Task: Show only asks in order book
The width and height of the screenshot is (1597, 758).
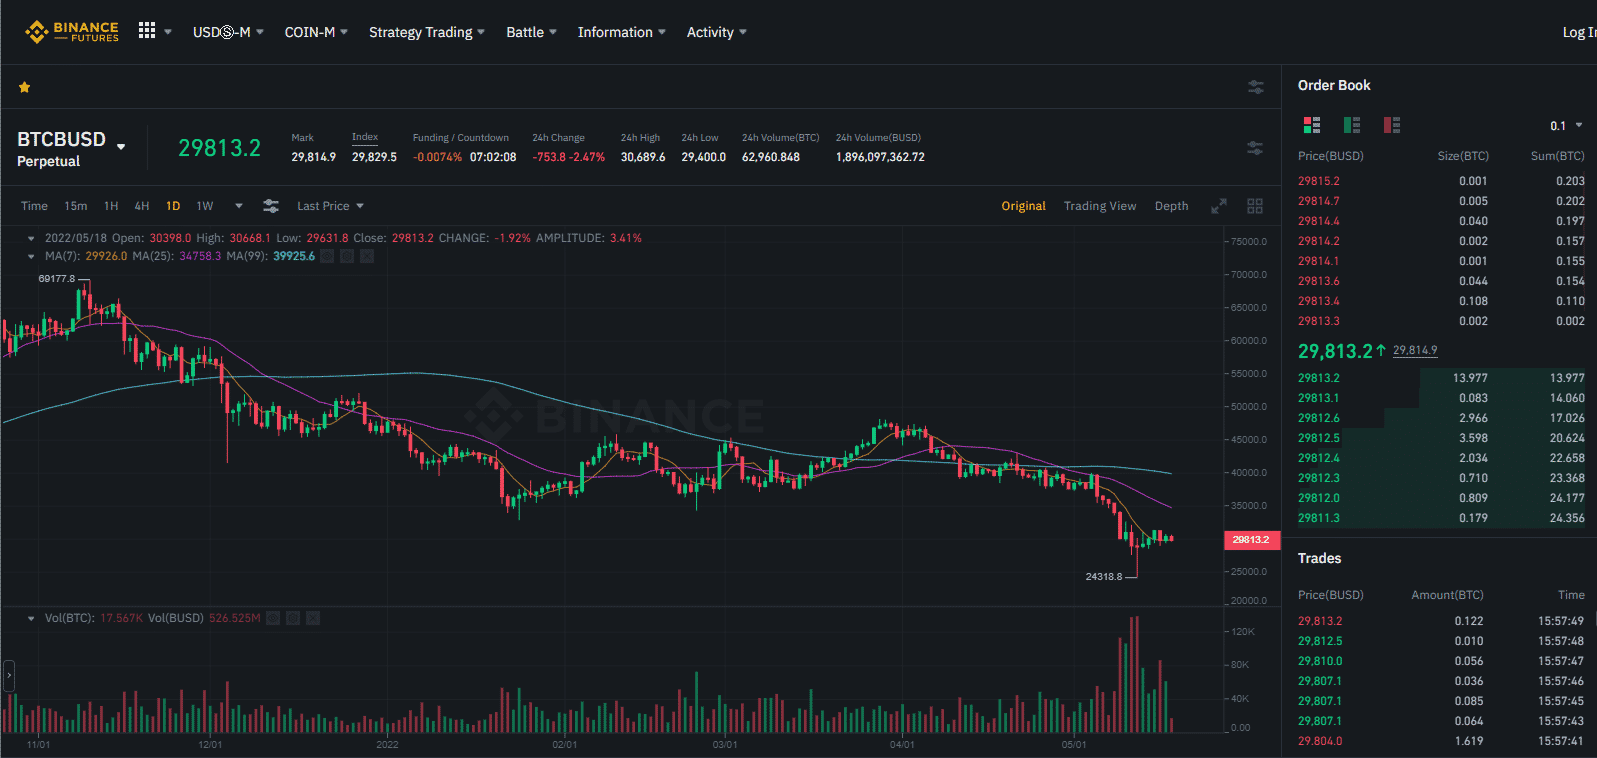Action: pos(1392,125)
